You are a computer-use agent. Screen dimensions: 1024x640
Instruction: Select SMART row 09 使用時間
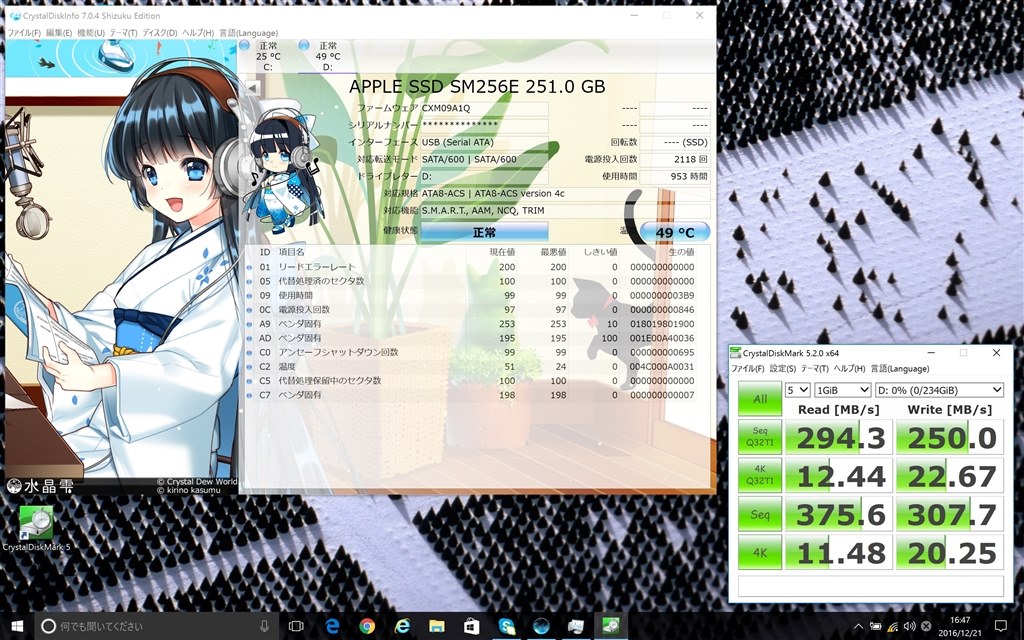tap(470, 295)
